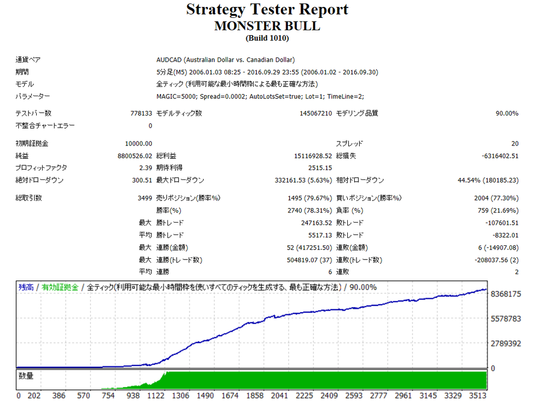This screenshot has width=540, height=402.
Task: Click the max drawdown value 332161.53 (5.63%)
Action: [x=303, y=180]
